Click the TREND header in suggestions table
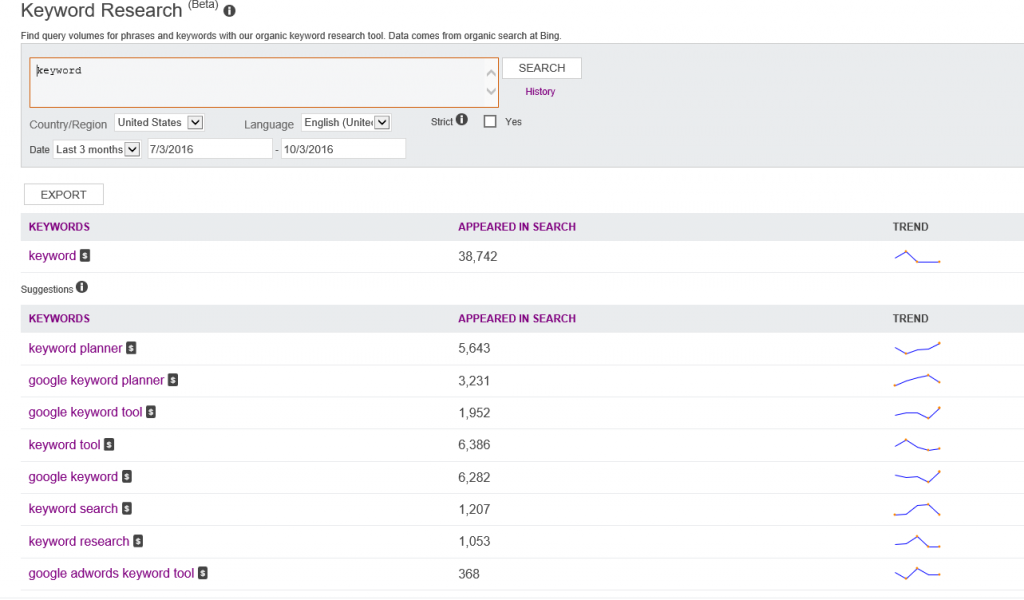The height and width of the screenshot is (600, 1024). (910, 319)
